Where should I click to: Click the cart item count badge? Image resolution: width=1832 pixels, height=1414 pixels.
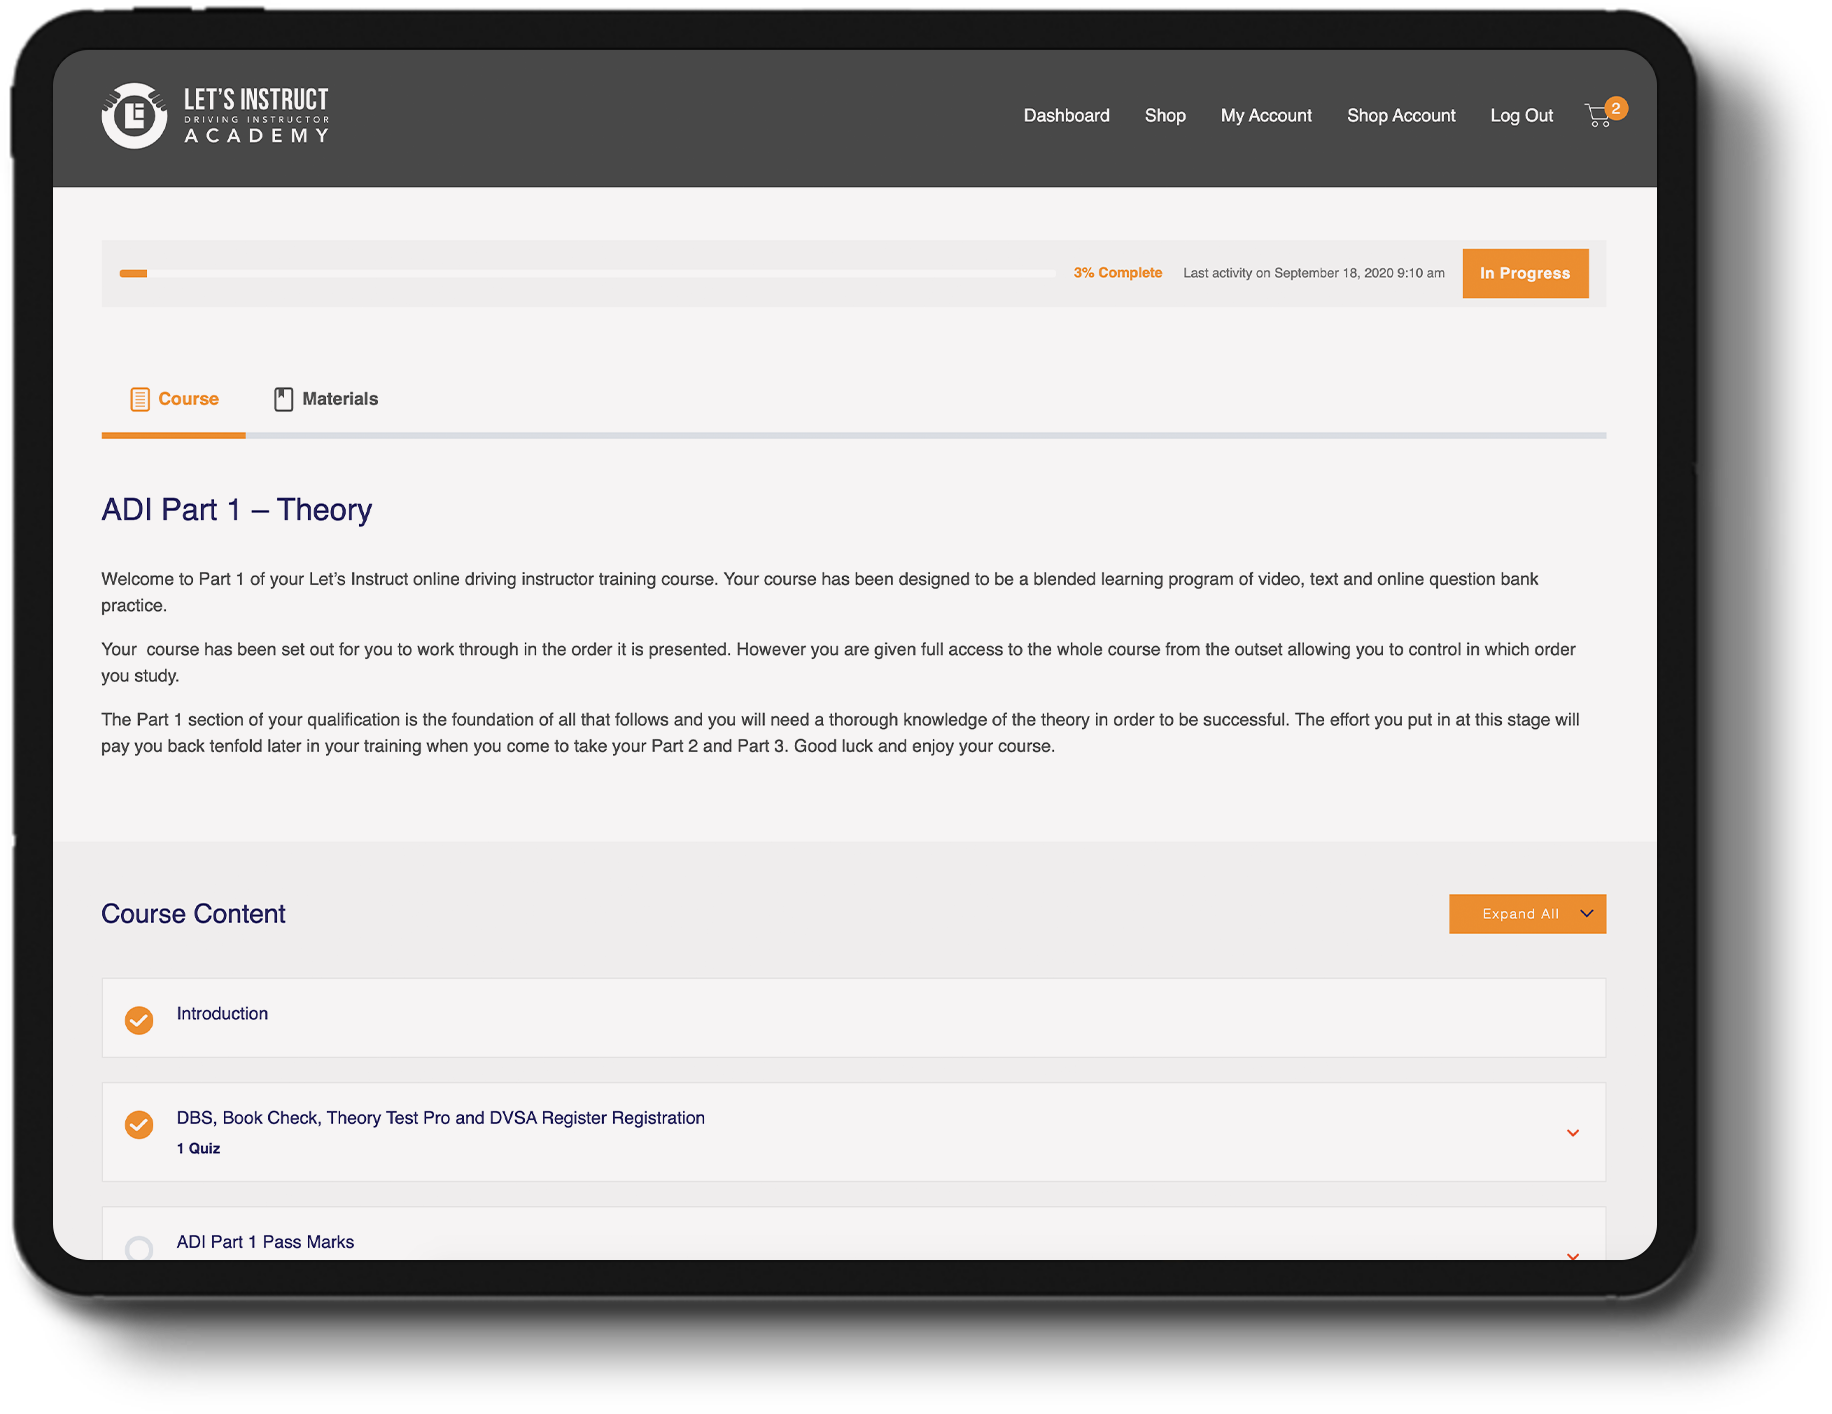[x=1615, y=108]
